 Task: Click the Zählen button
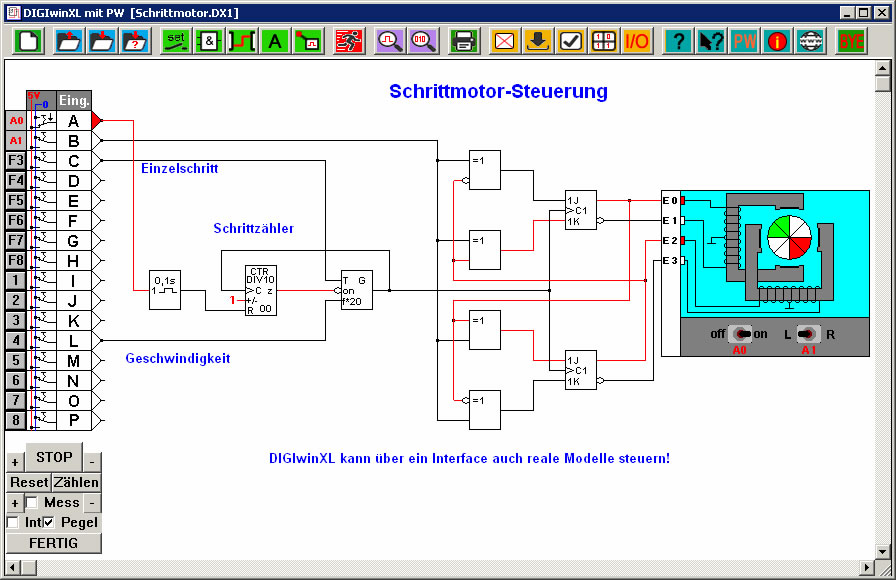pyautogui.click(x=76, y=482)
